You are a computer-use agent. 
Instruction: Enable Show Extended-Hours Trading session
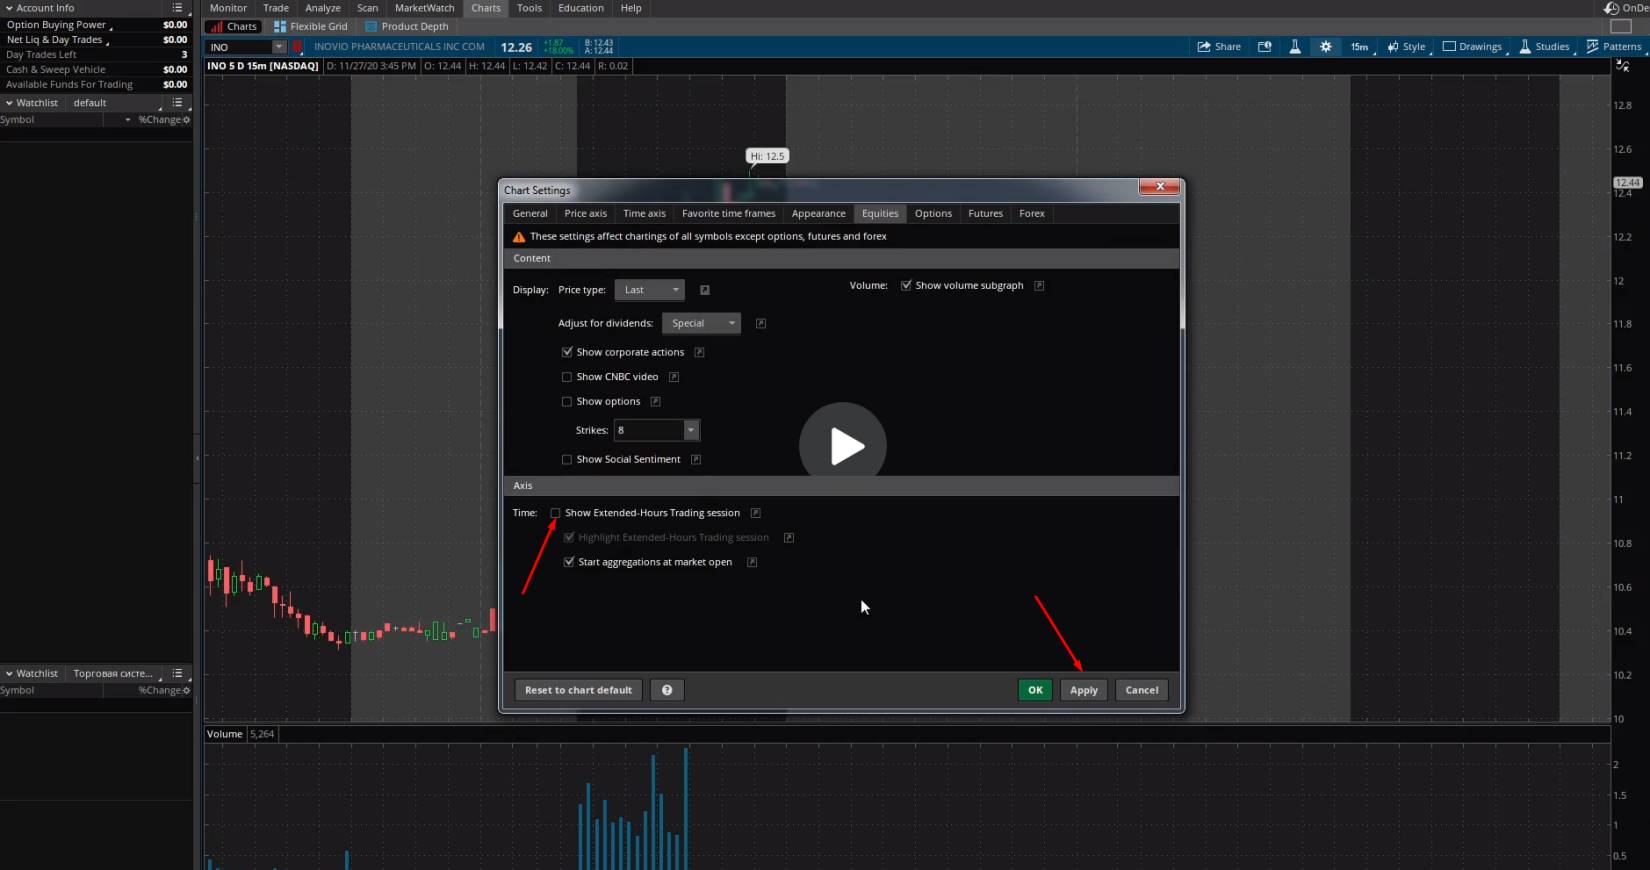(556, 513)
